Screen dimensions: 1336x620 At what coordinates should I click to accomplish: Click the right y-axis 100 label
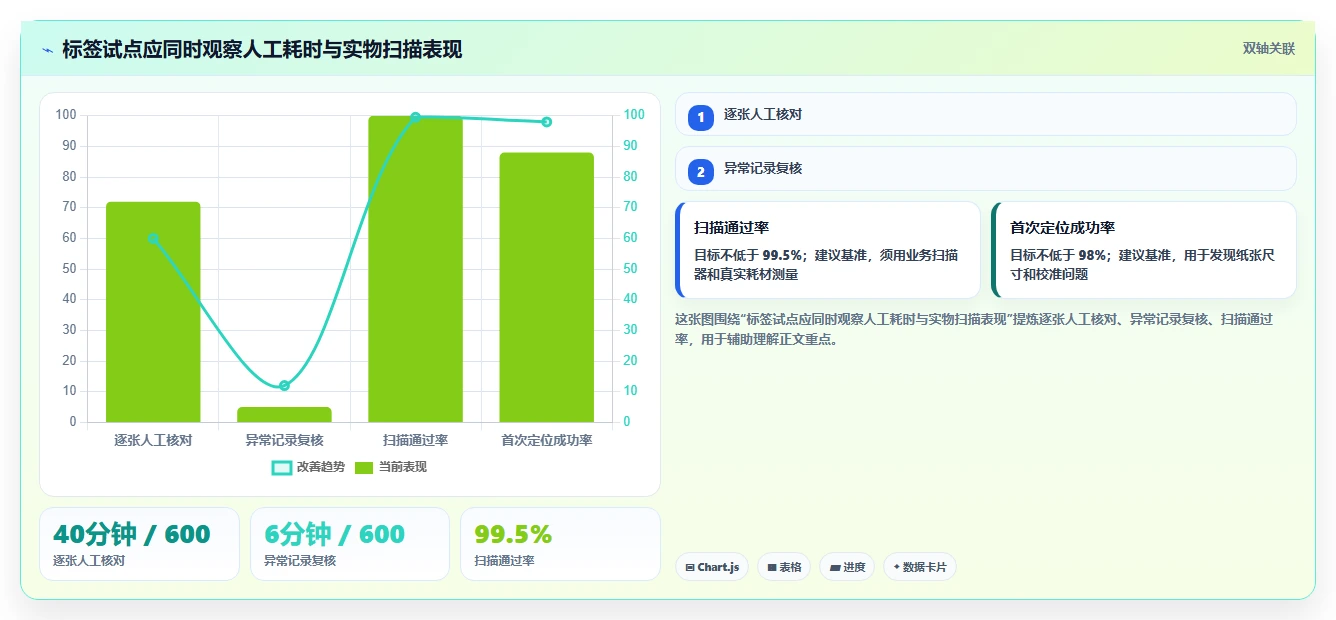coord(633,115)
